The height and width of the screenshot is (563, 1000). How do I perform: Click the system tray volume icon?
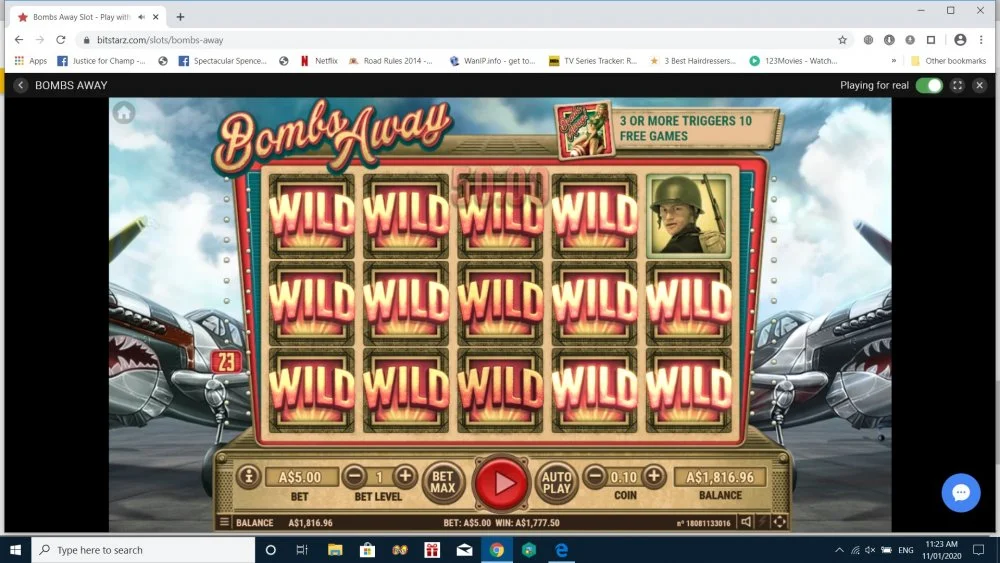coord(871,550)
